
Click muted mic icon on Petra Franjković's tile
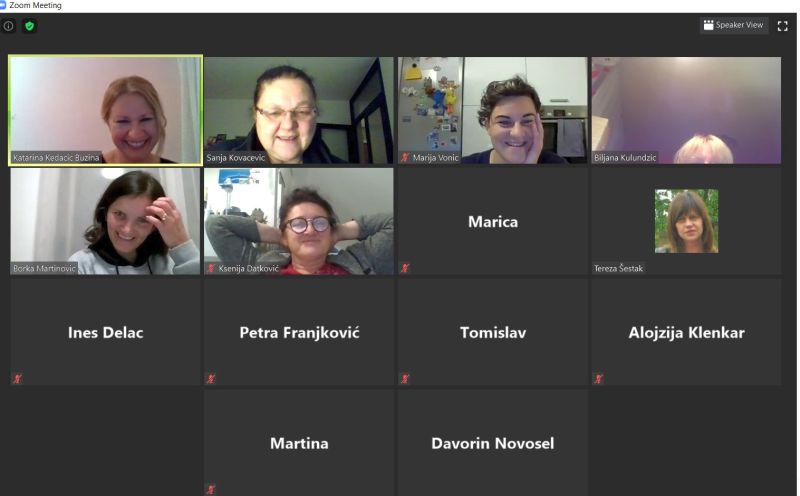[211, 379]
